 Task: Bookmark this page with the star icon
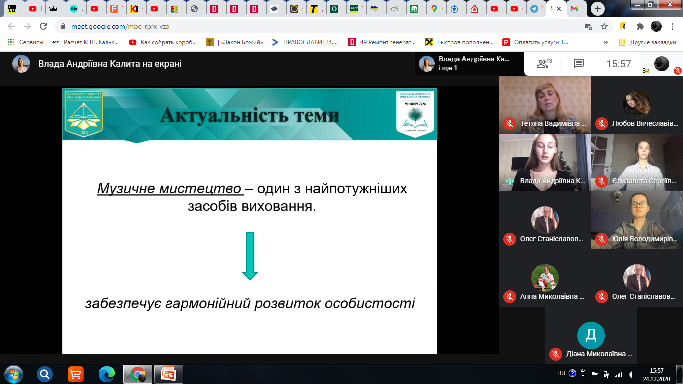(604, 27)
